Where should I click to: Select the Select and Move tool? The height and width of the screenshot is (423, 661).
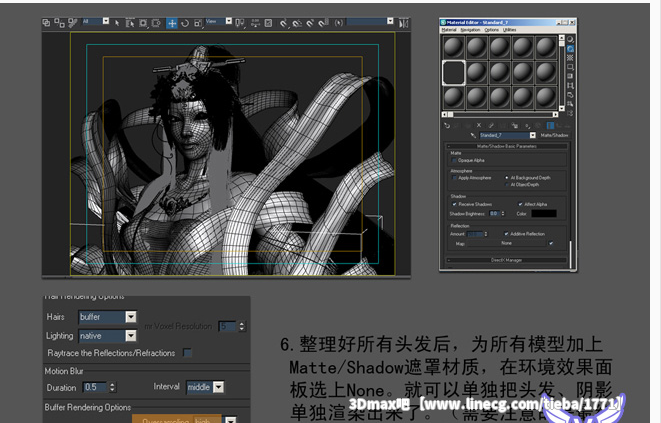point(172,23)
